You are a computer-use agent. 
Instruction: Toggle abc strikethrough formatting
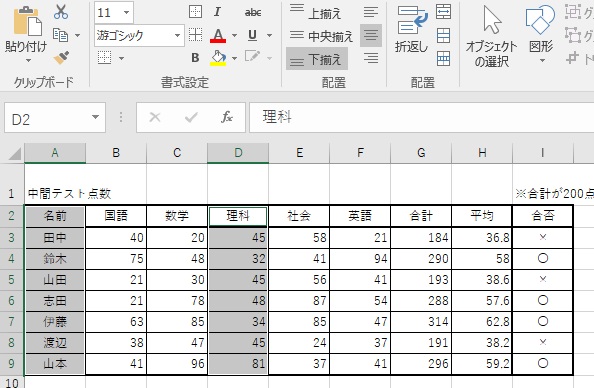[253, 13]
